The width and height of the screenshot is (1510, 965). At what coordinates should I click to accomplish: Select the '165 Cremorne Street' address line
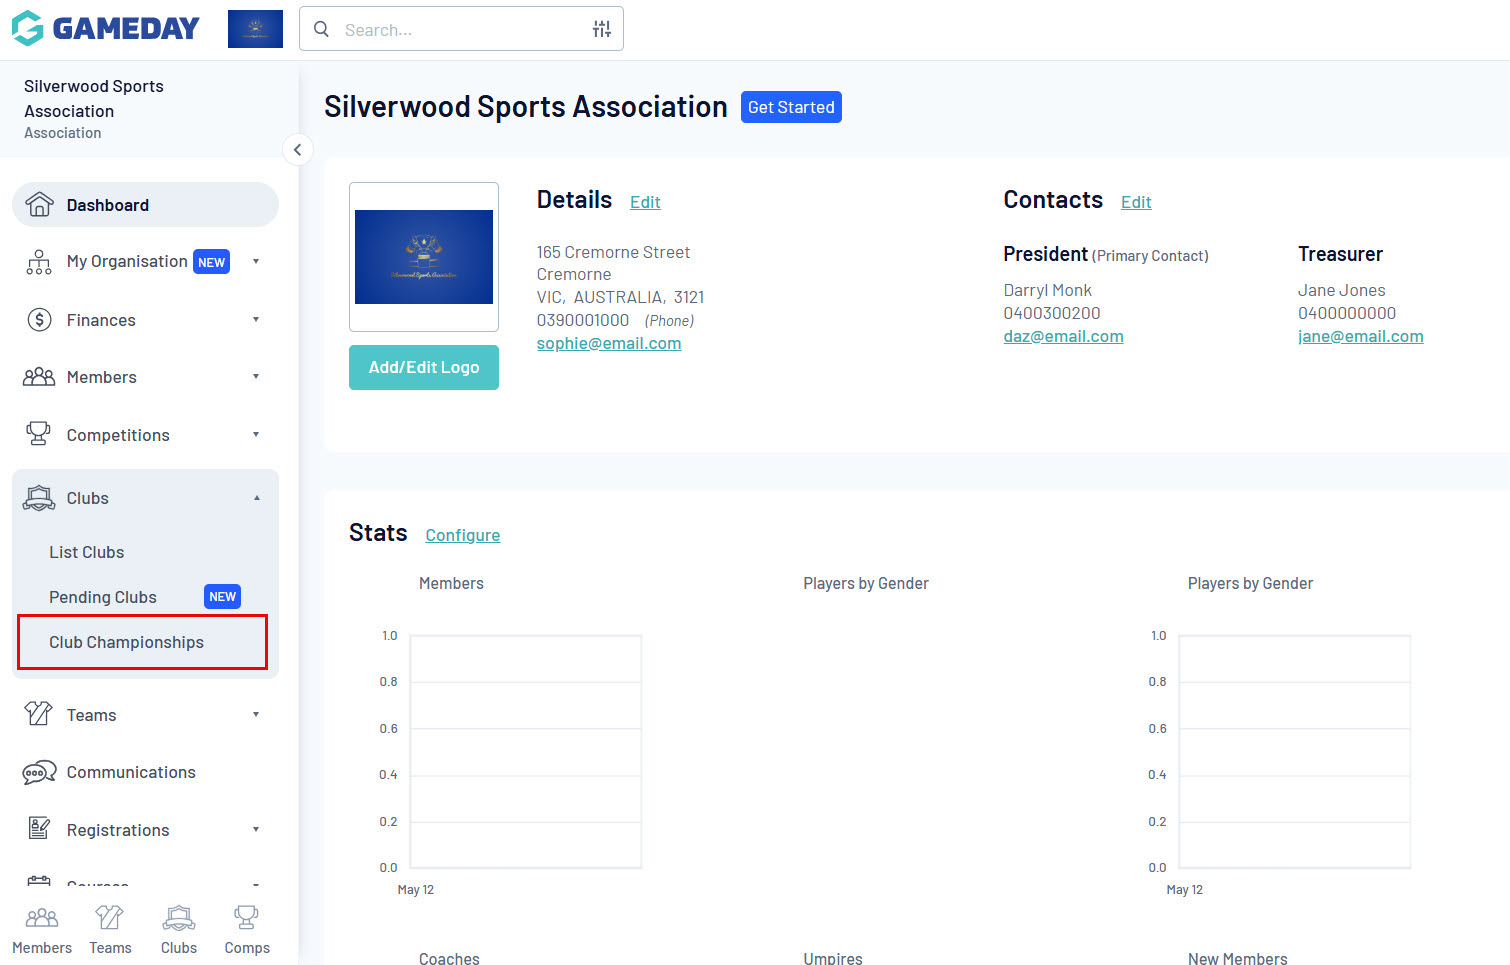click(613, 252)
